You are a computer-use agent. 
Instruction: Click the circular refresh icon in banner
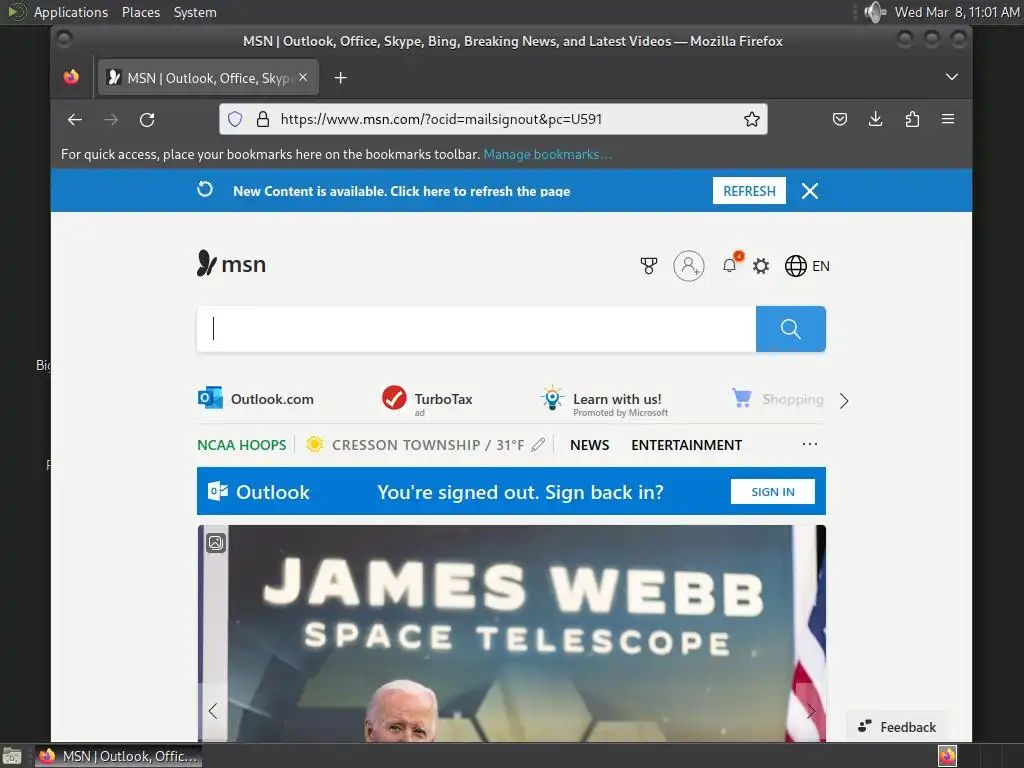pos(205,189)
